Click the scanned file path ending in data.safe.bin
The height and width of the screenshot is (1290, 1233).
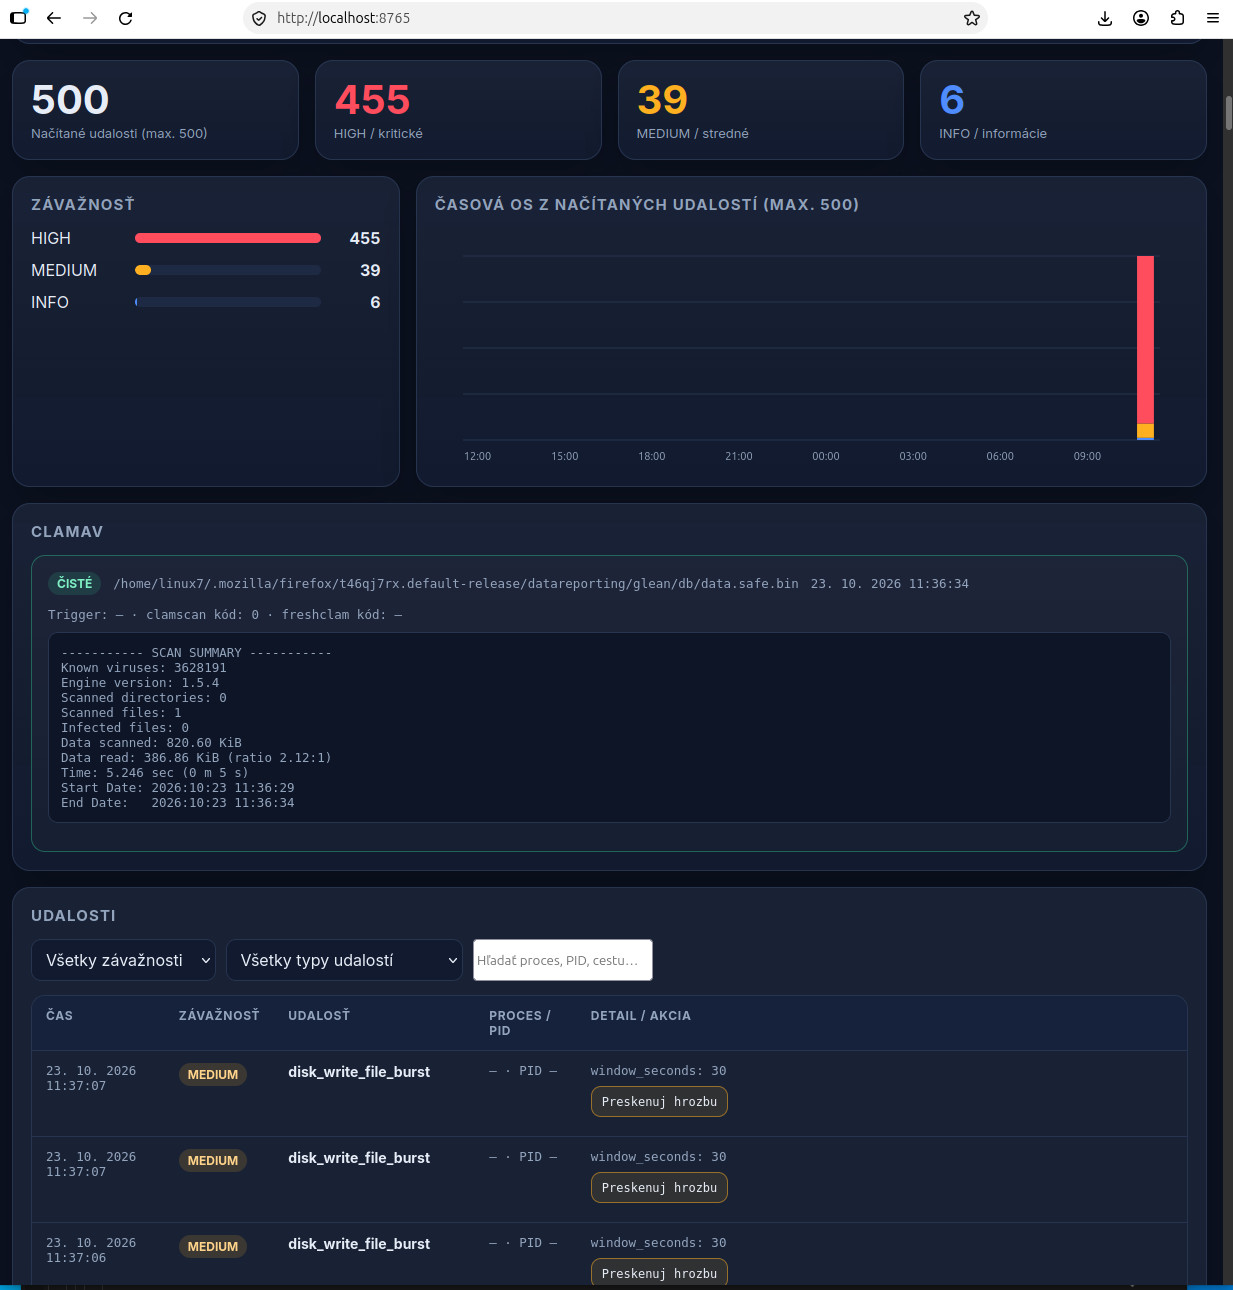pyautogui.click(x=456, y=584)
